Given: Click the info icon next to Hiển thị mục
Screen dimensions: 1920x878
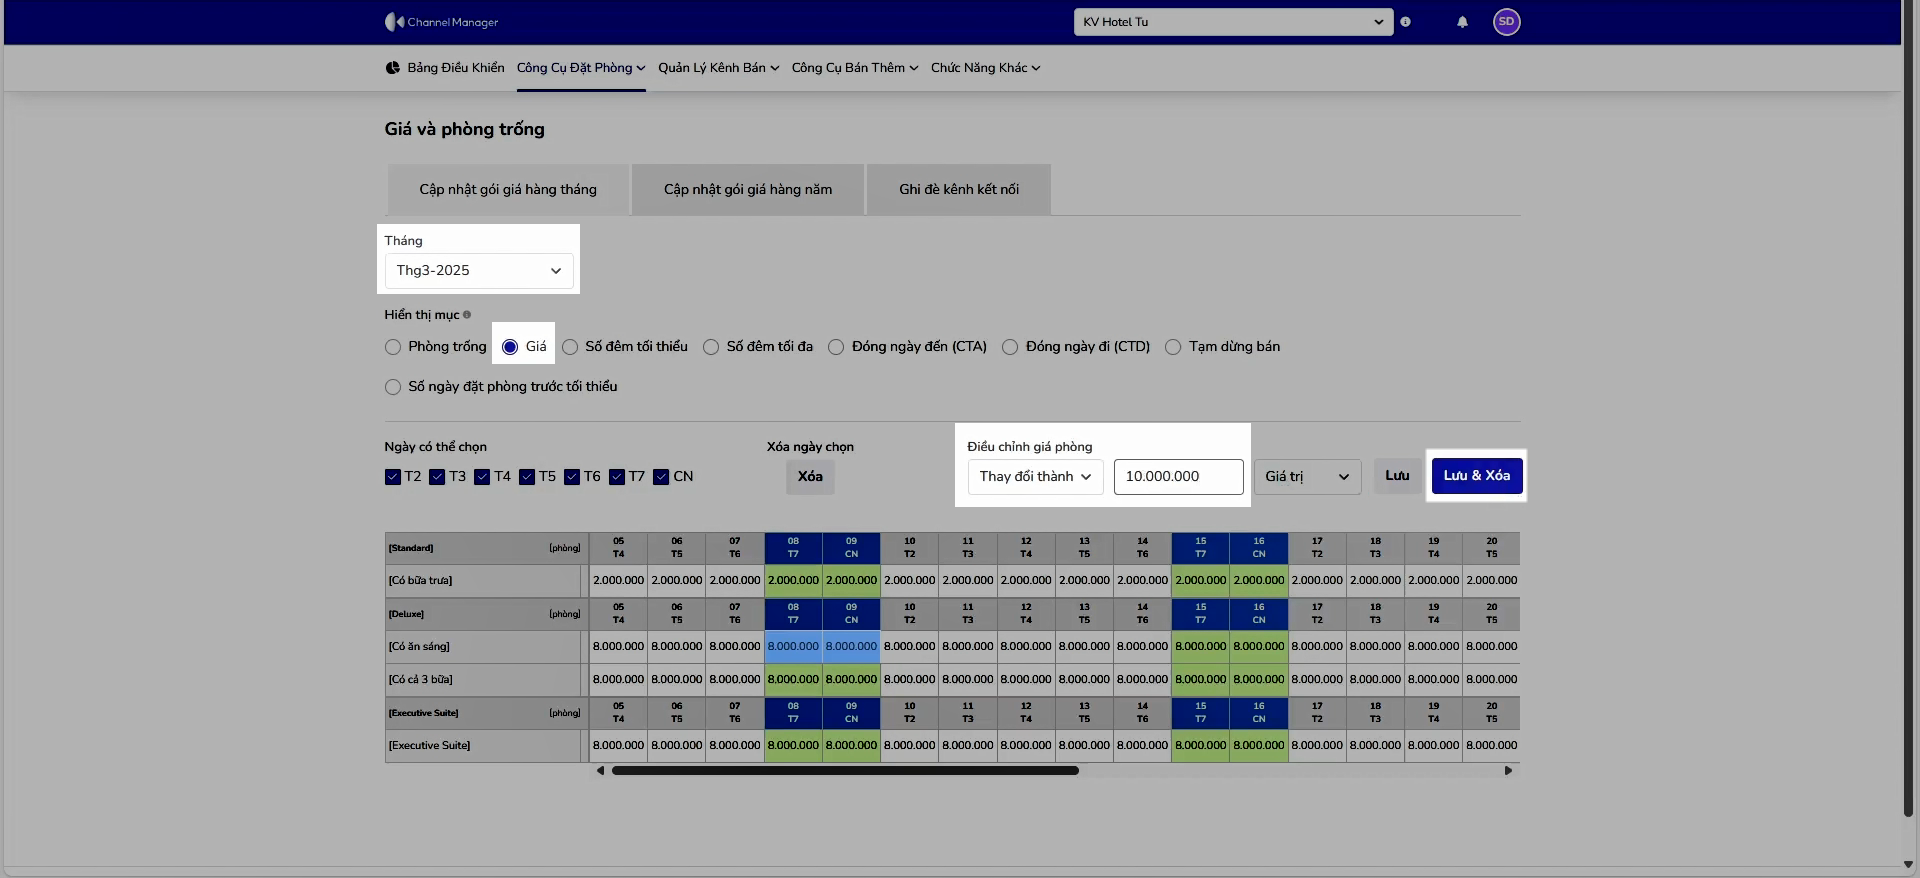Looking at the screenshot, I should [x=467, y=315].
